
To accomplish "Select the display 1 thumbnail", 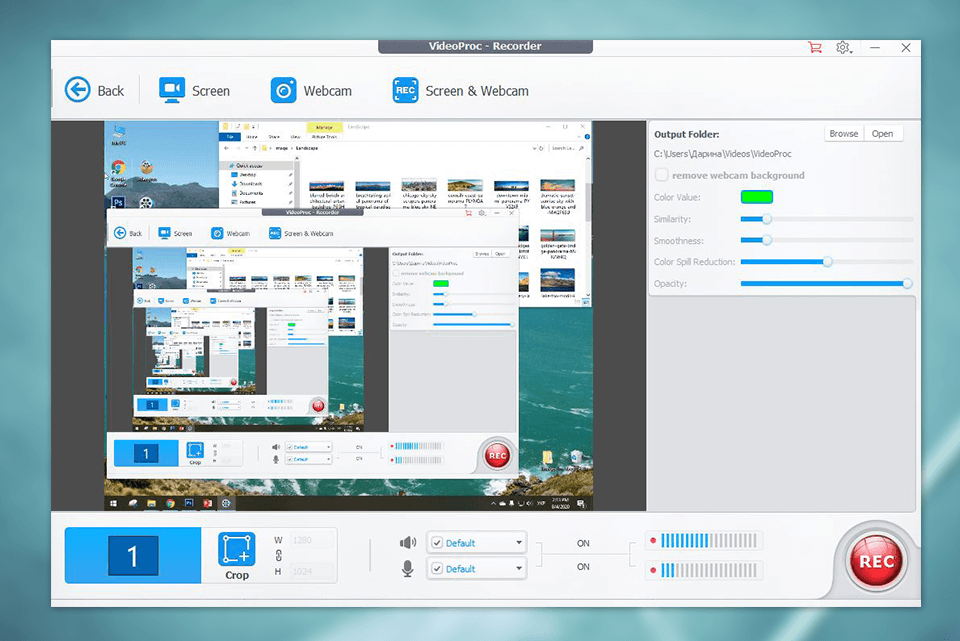I will tap(133, 556).
